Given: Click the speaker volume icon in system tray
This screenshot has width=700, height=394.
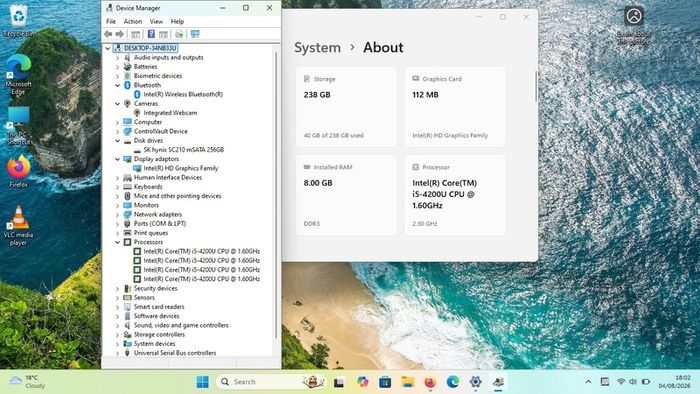Looking at the screenshot, I should (x=633, y=382).
